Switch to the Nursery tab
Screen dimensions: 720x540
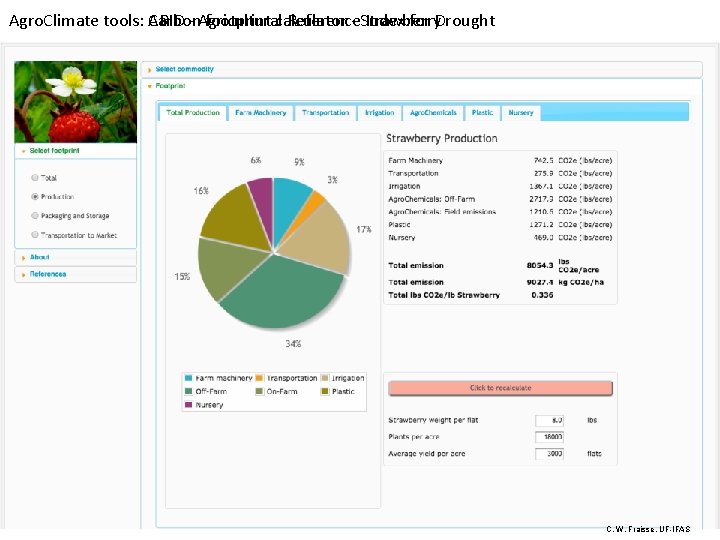[521, 112]
